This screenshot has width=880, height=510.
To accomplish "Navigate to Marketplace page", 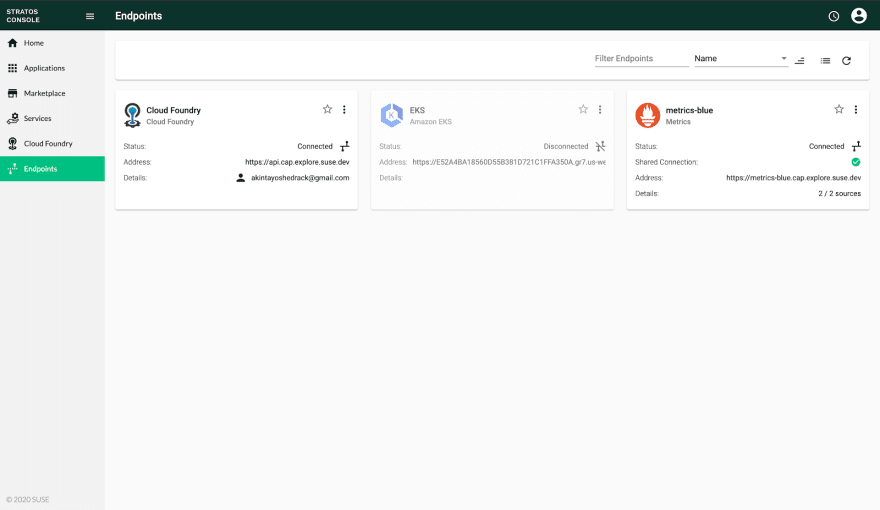I will (52, 93).
